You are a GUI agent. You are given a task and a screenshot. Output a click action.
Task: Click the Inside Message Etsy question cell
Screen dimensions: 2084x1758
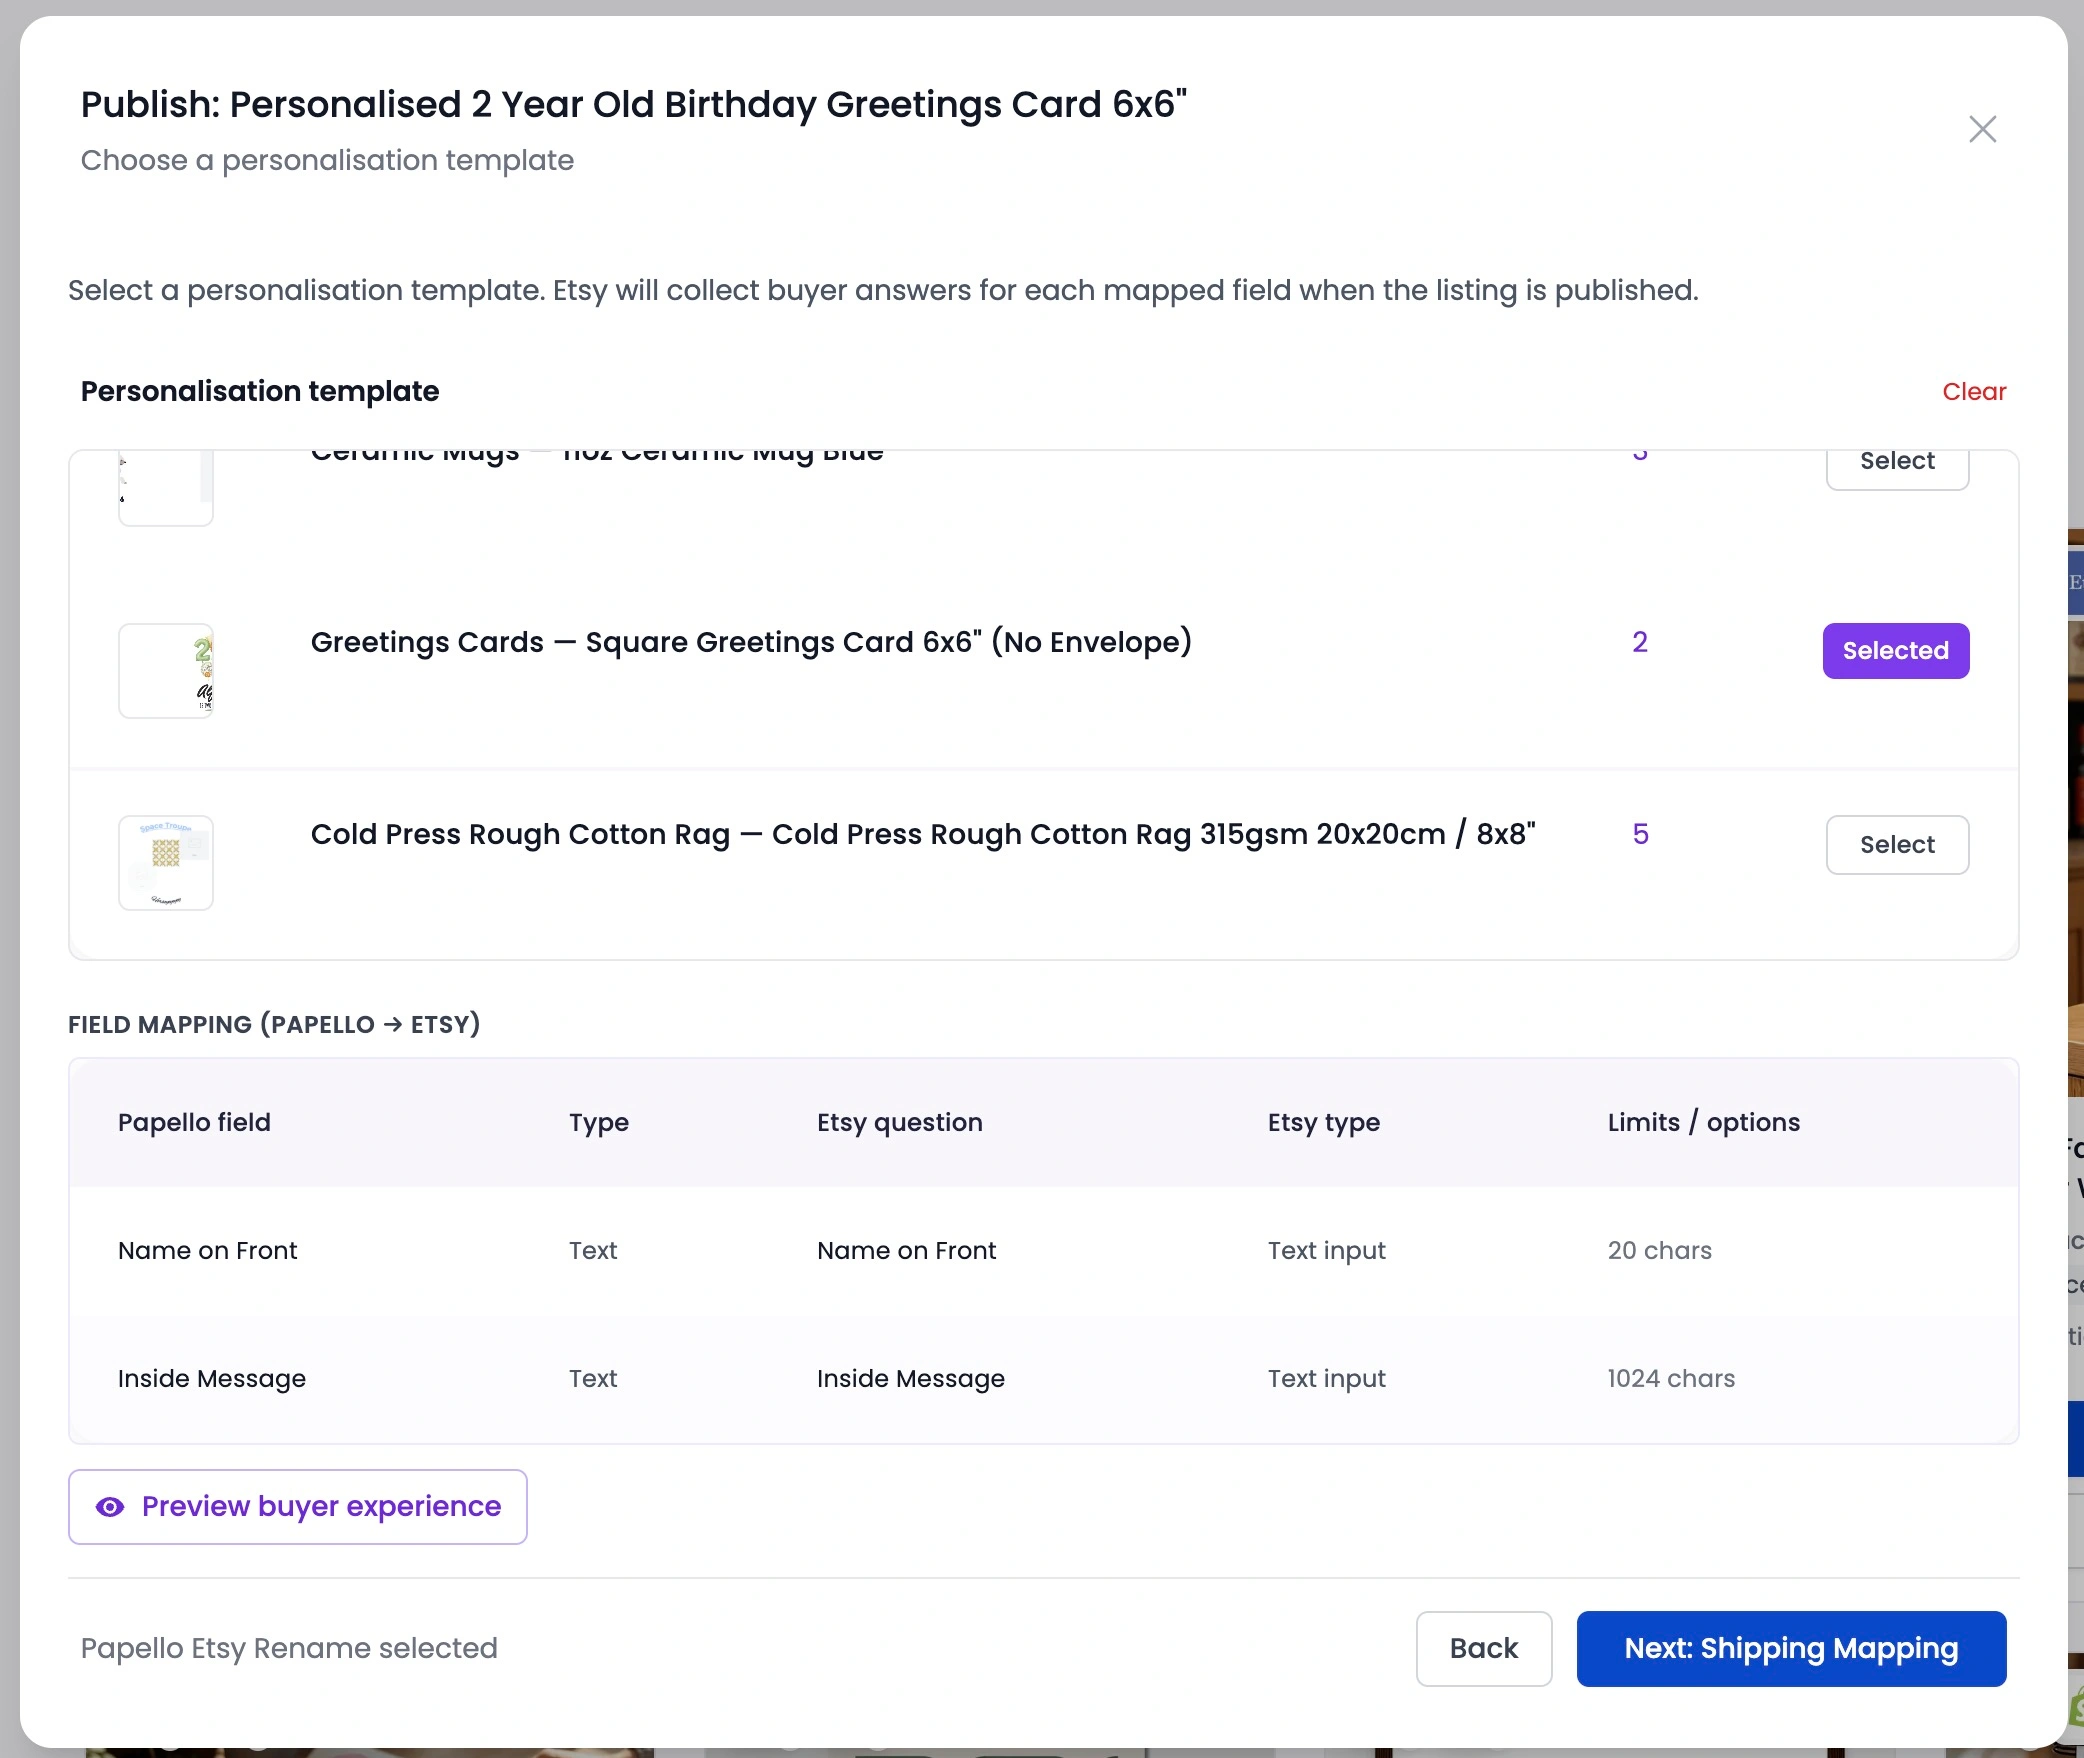(x=911, y=1378)
